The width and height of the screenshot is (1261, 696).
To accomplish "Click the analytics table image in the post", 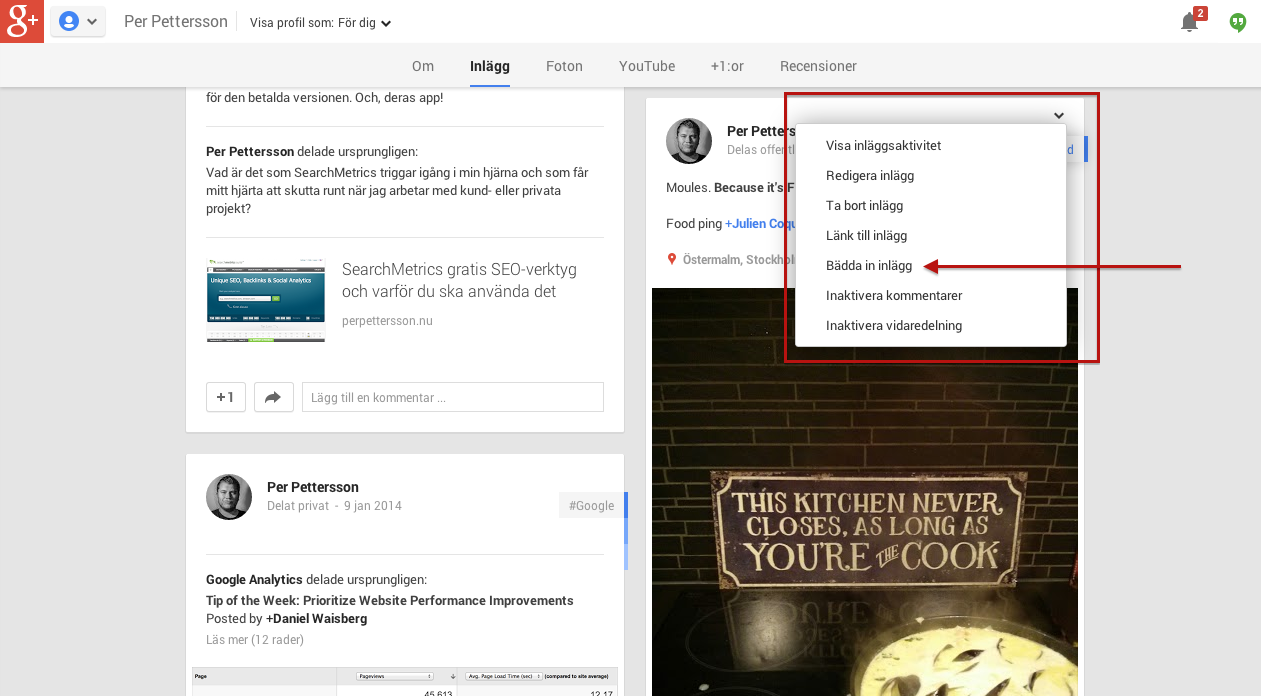I will (405, 682).
